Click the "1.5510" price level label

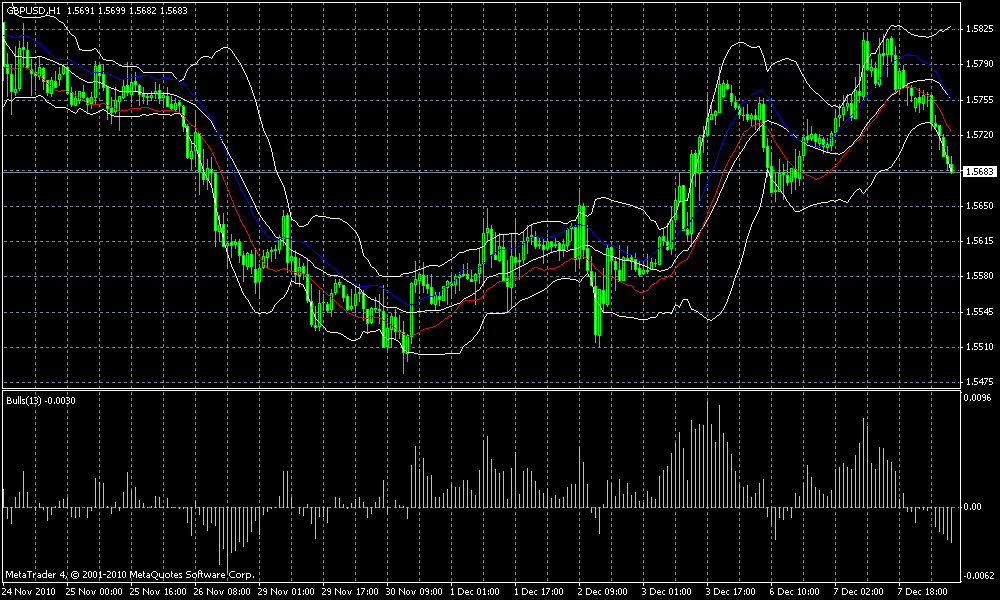point(980,347)
